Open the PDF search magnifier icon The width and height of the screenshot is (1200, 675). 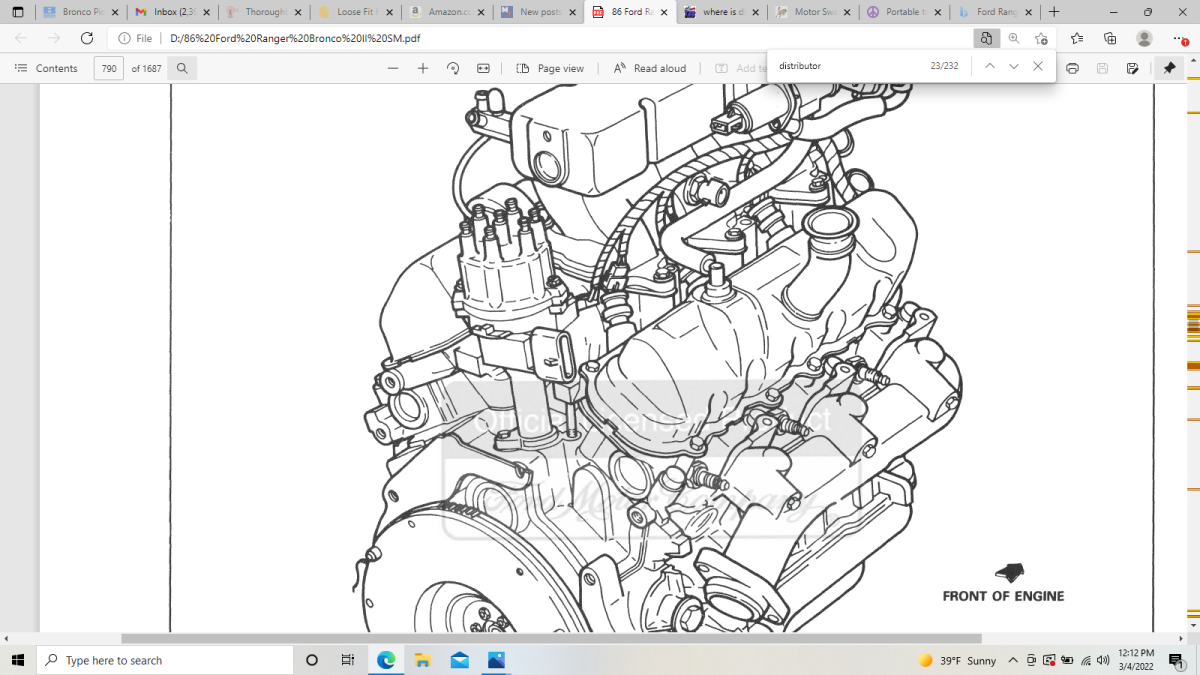click(x=182, y=68)
